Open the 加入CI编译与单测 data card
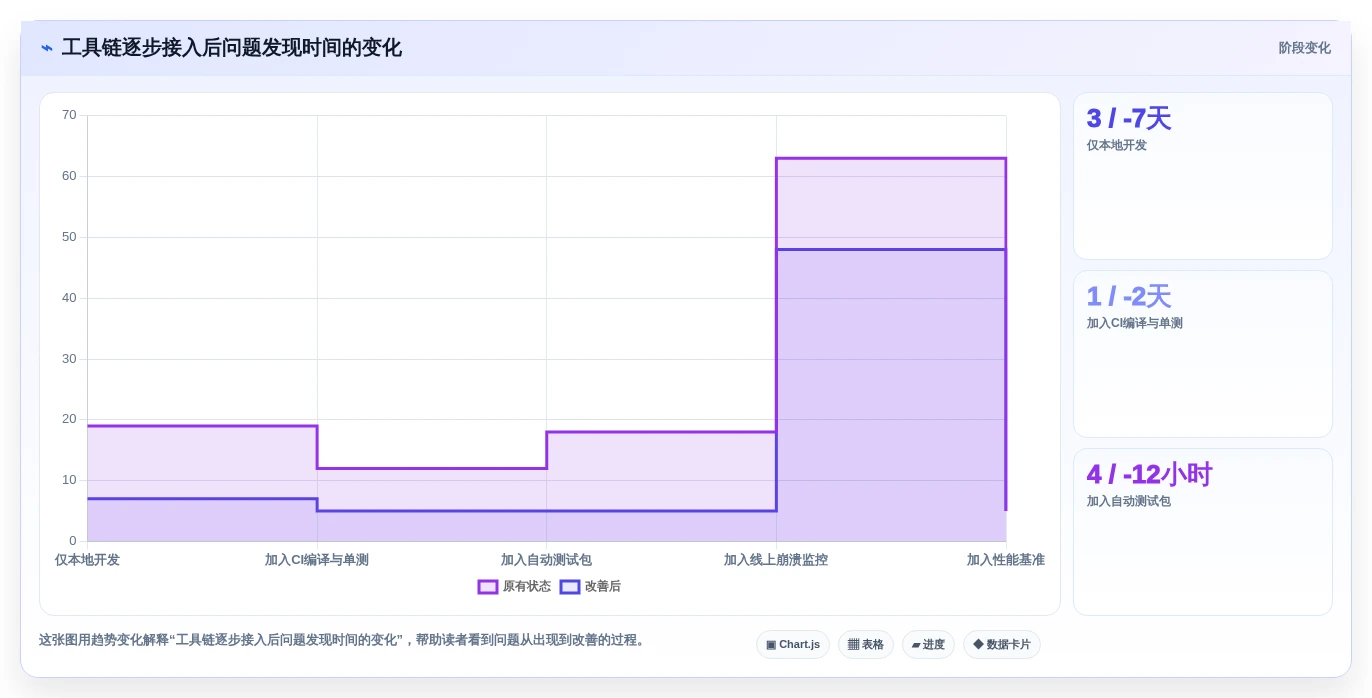This screenshot has height=698, width=1372. 1203,354
